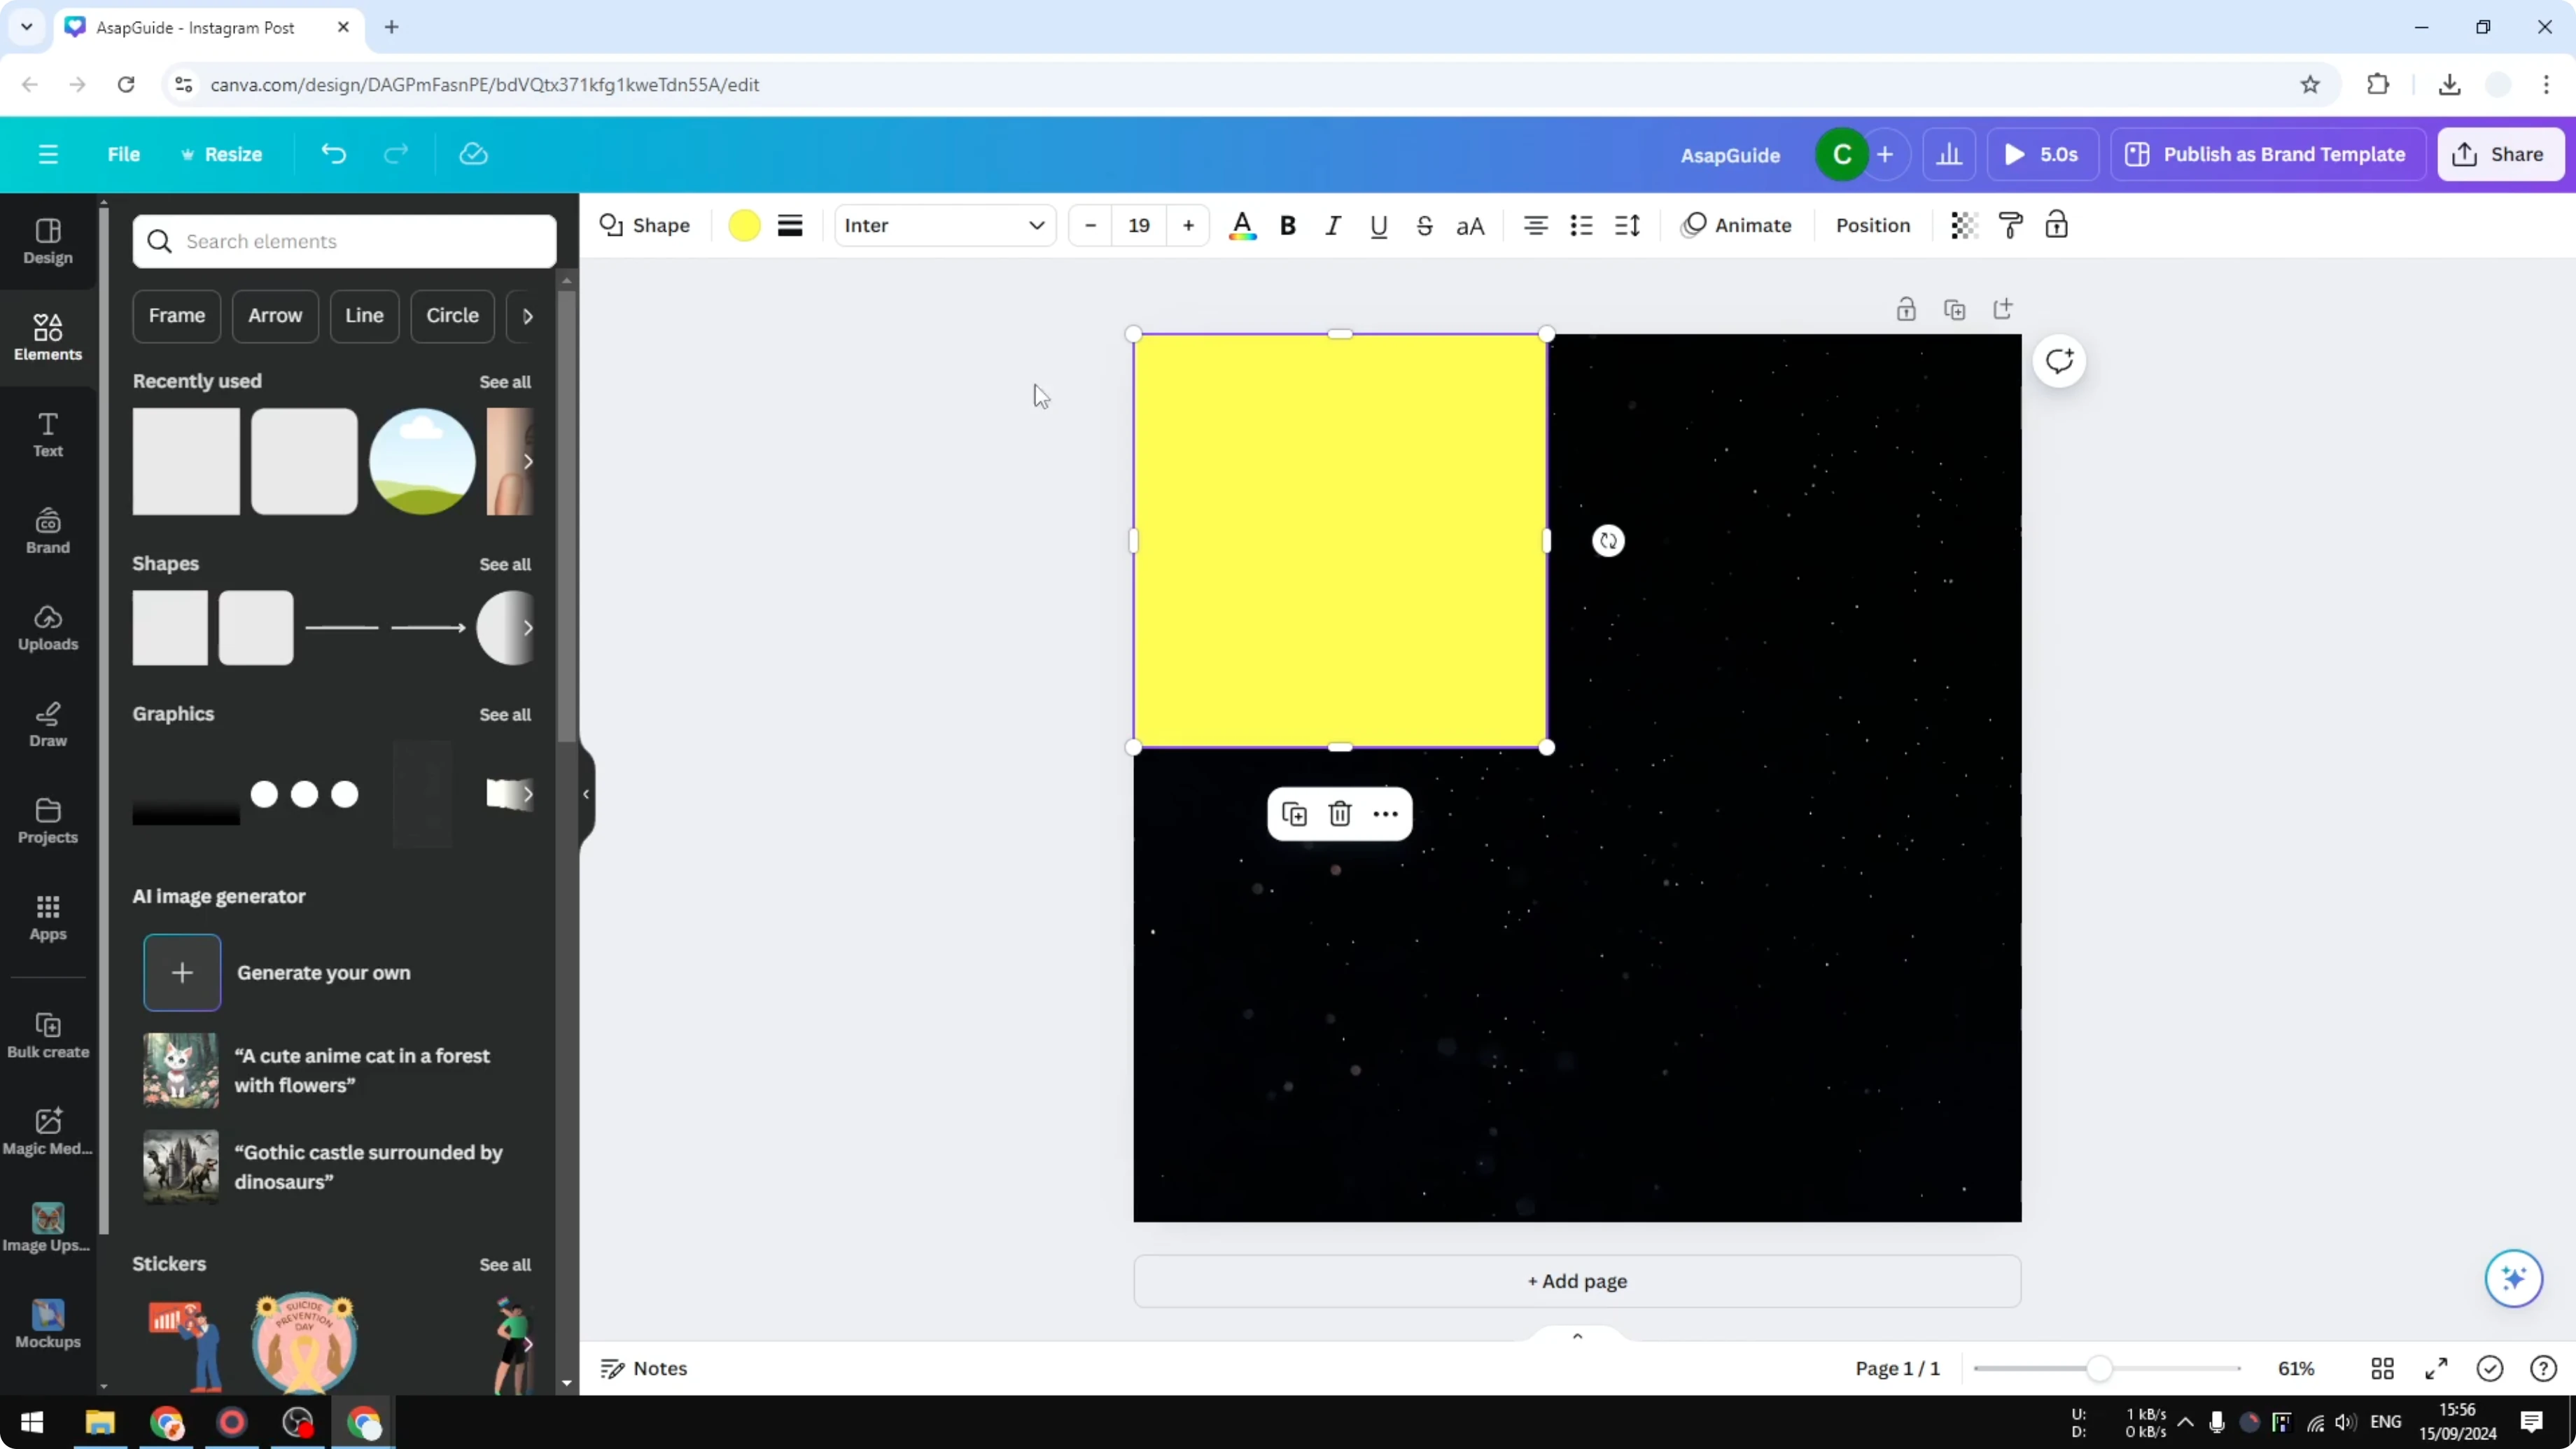Click the Animate button
The height and width of the screenshot is (1449, 2576).
click(1737, 225)
